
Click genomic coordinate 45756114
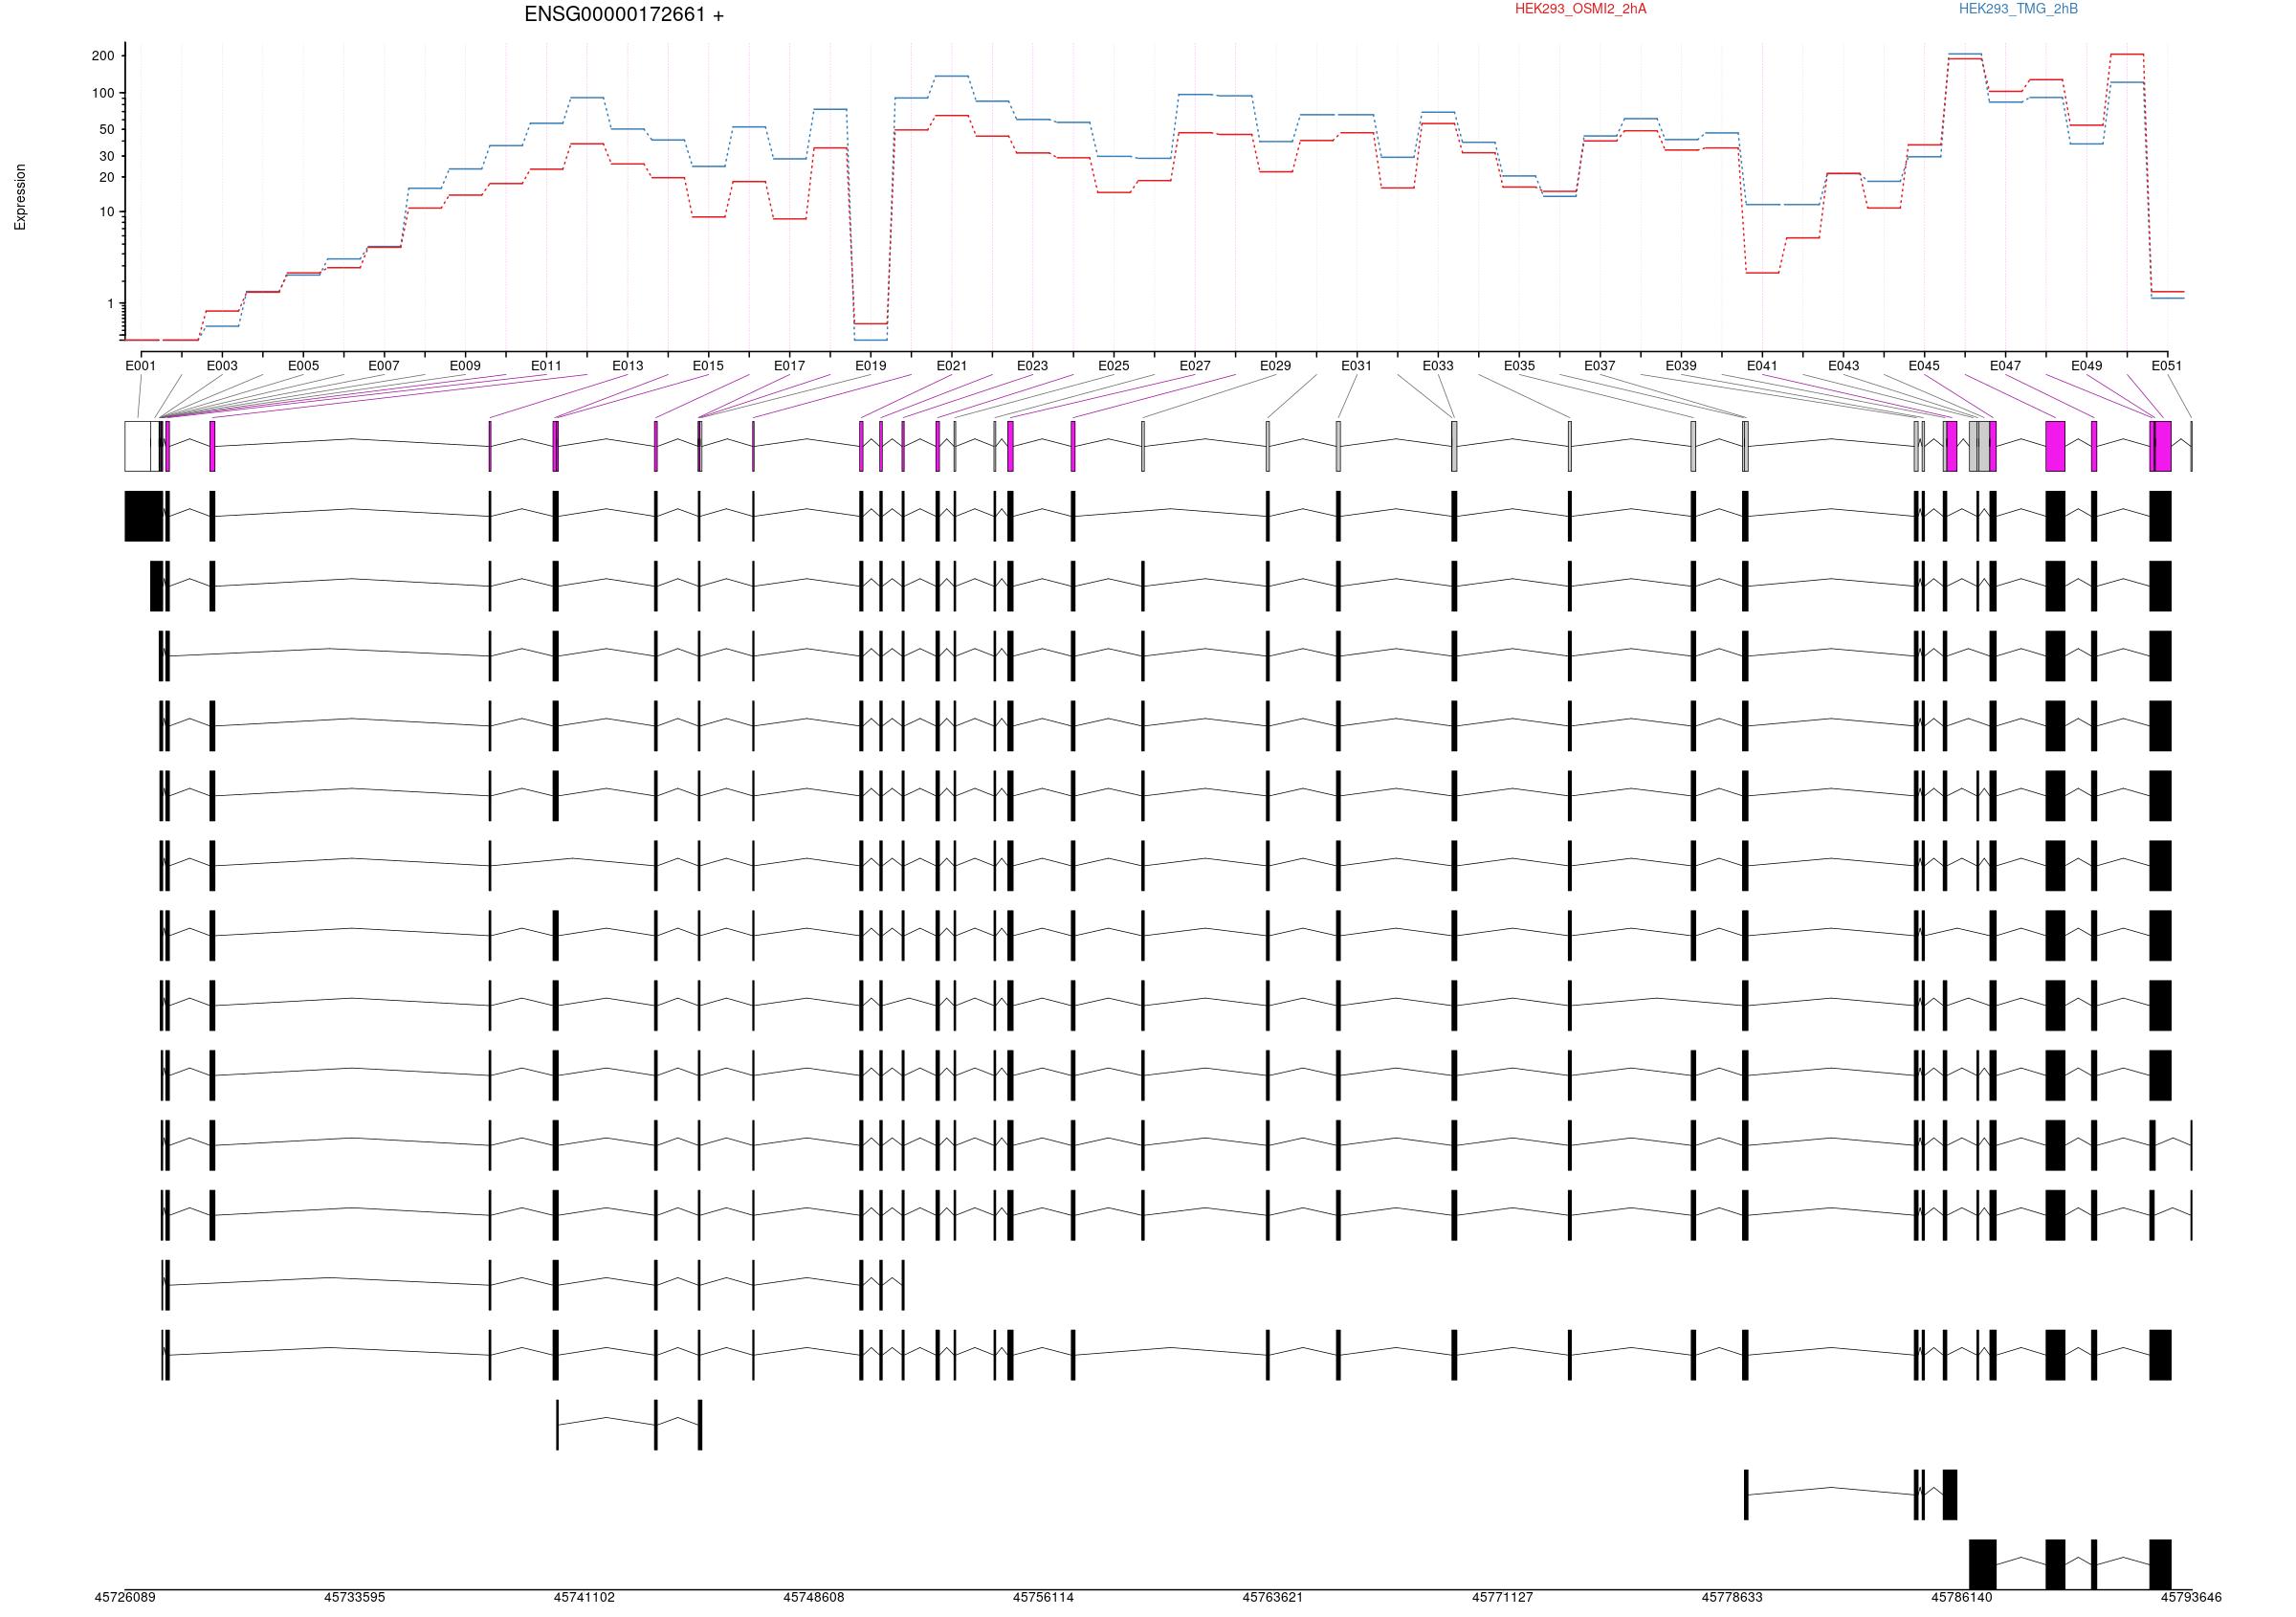1044,1598
